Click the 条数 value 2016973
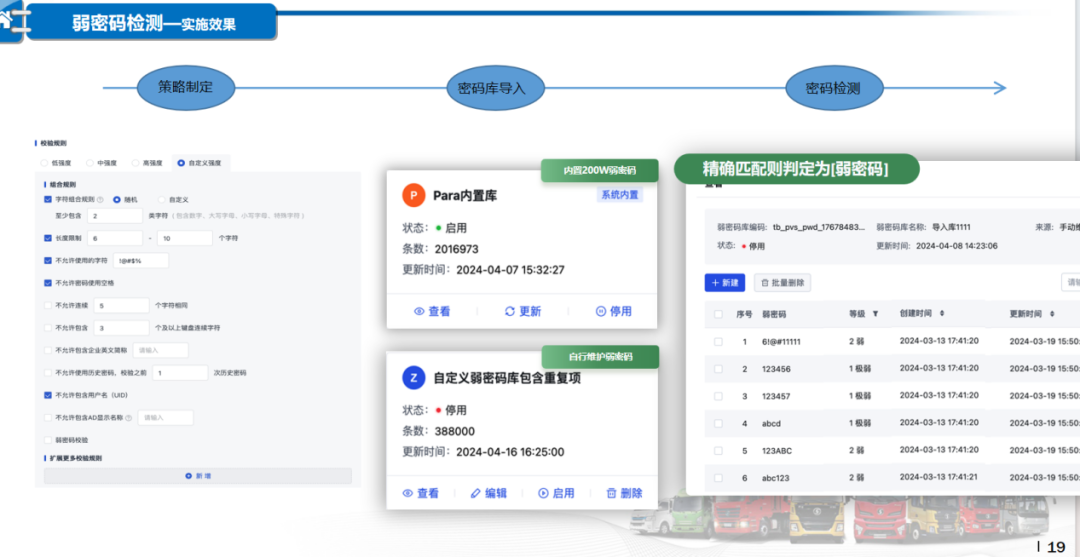The height and width of the screenshot is (557, 1080). pos(457,249)
